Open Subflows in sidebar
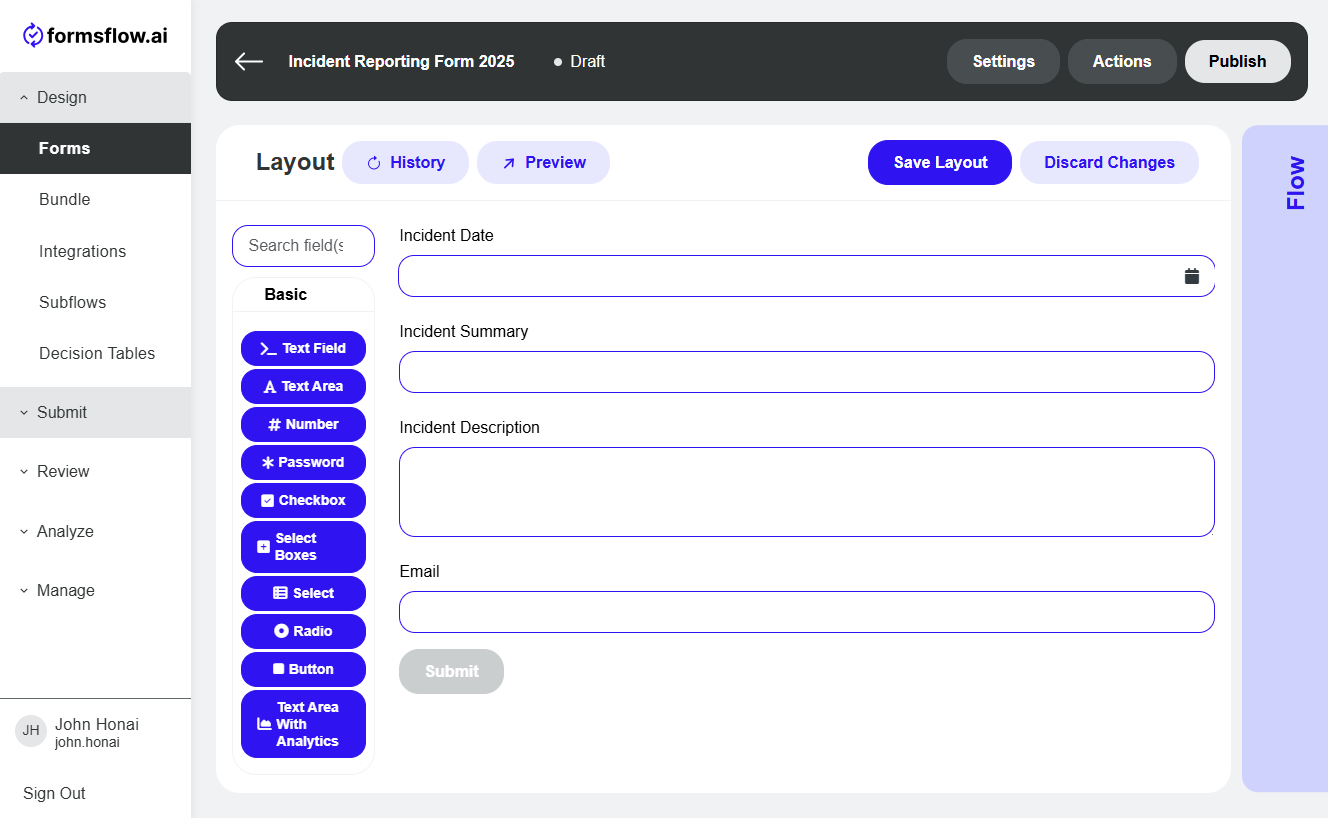The width and height of the screenshot is (1328, 818). [95, 302]
